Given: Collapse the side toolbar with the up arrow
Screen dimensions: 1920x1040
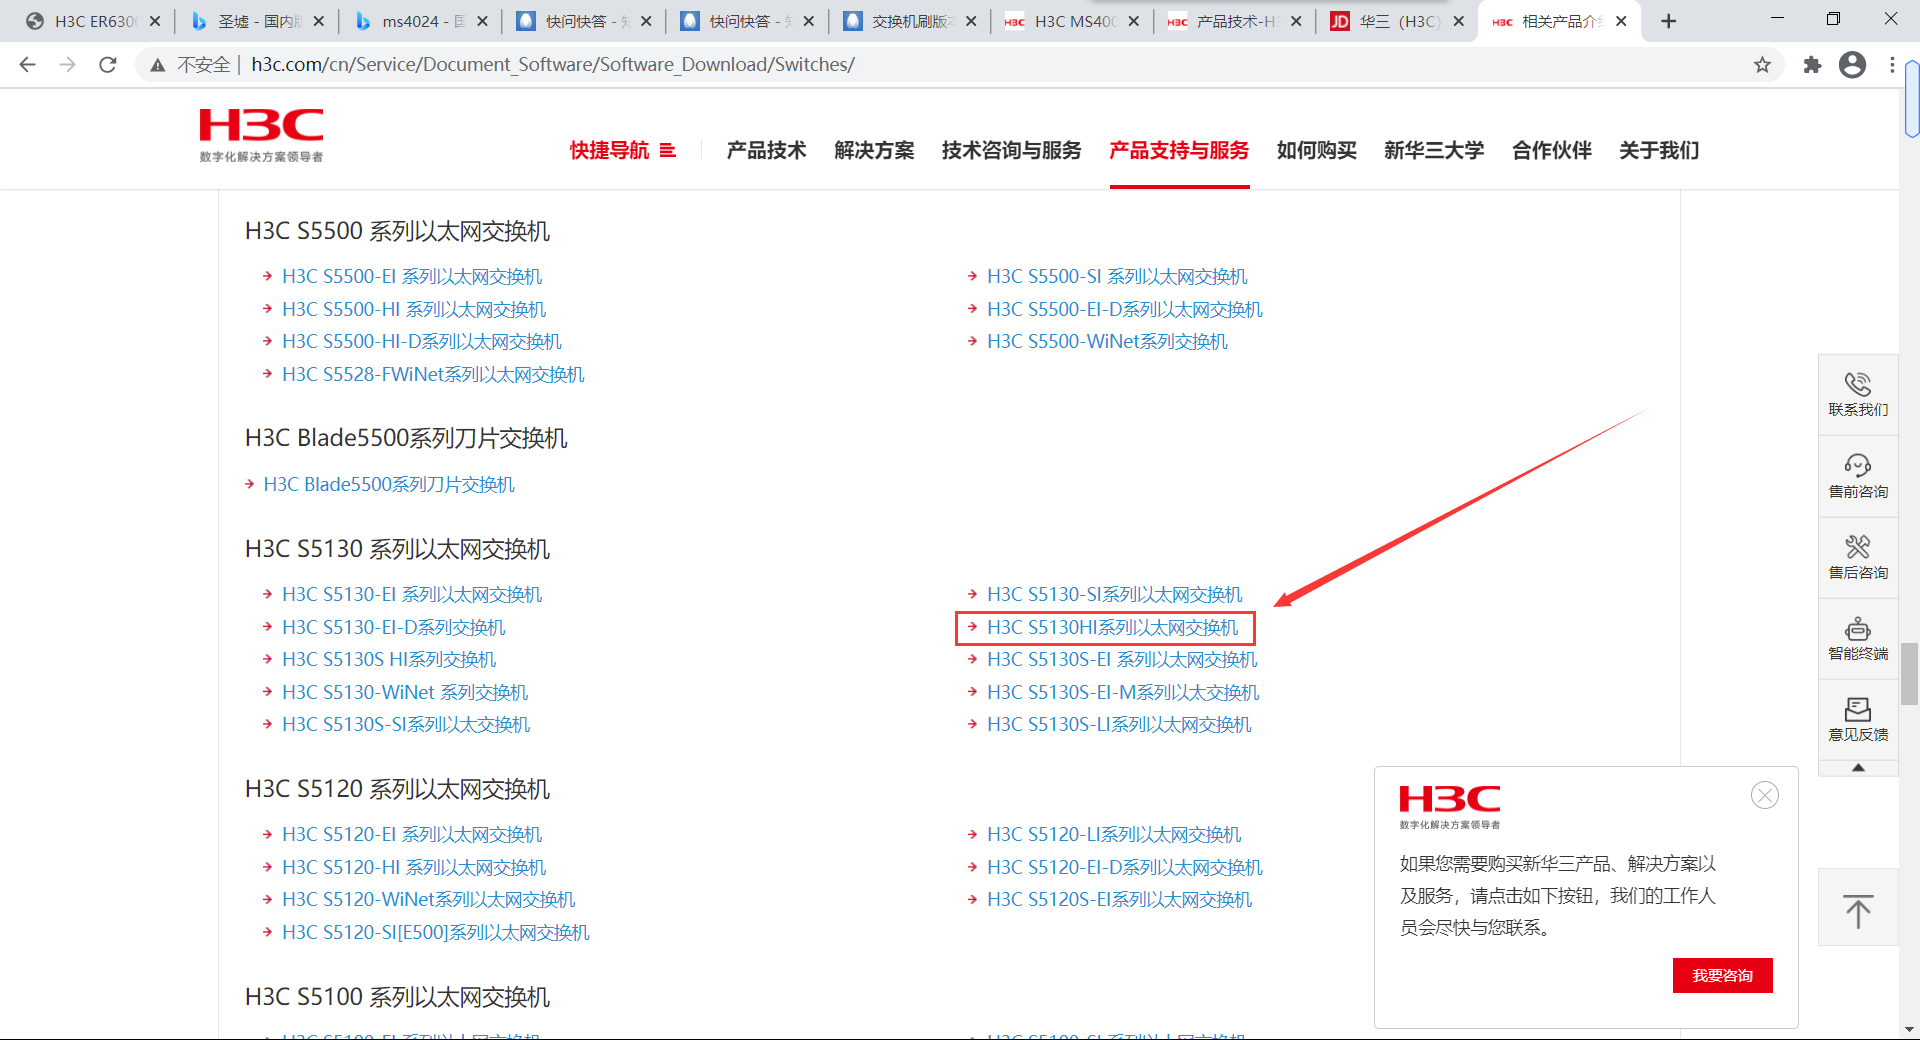Looking at the screenshot, I should [x=1858, y=768].
